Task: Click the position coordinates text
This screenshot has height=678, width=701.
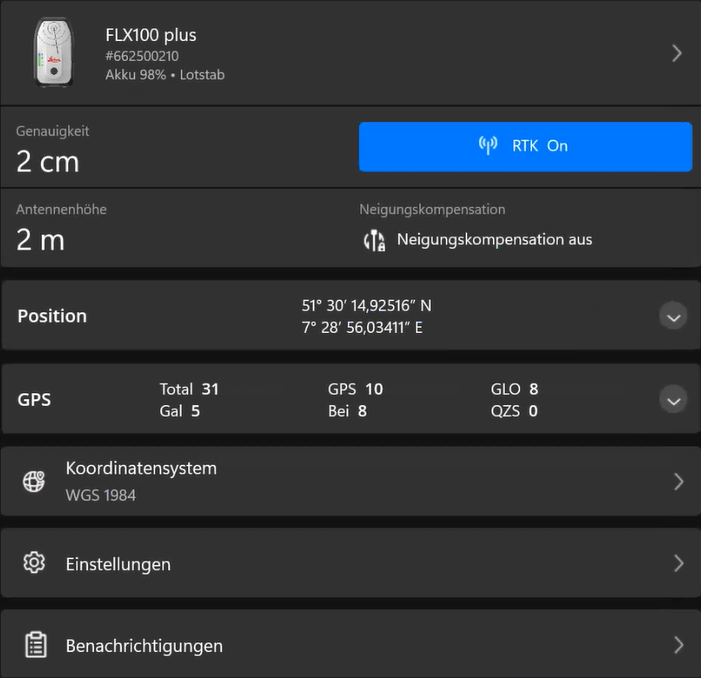Action: [366, 316]
